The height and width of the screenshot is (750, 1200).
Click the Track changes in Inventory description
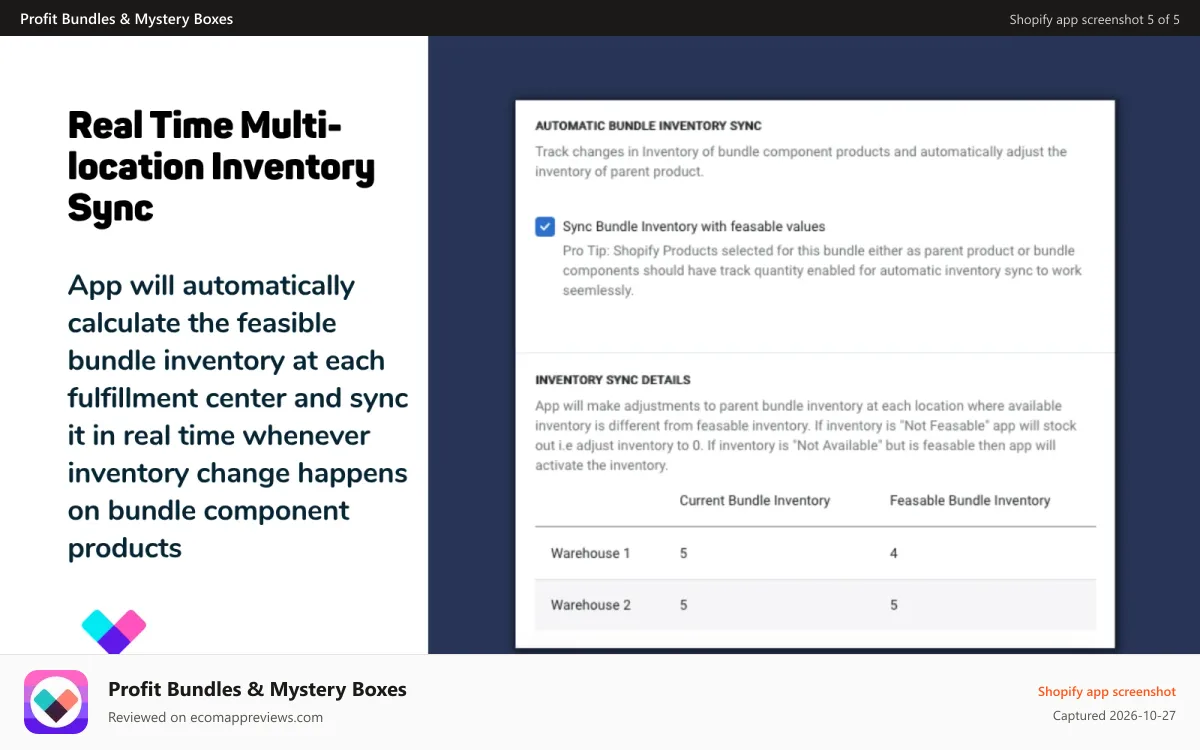coord(801,162)
